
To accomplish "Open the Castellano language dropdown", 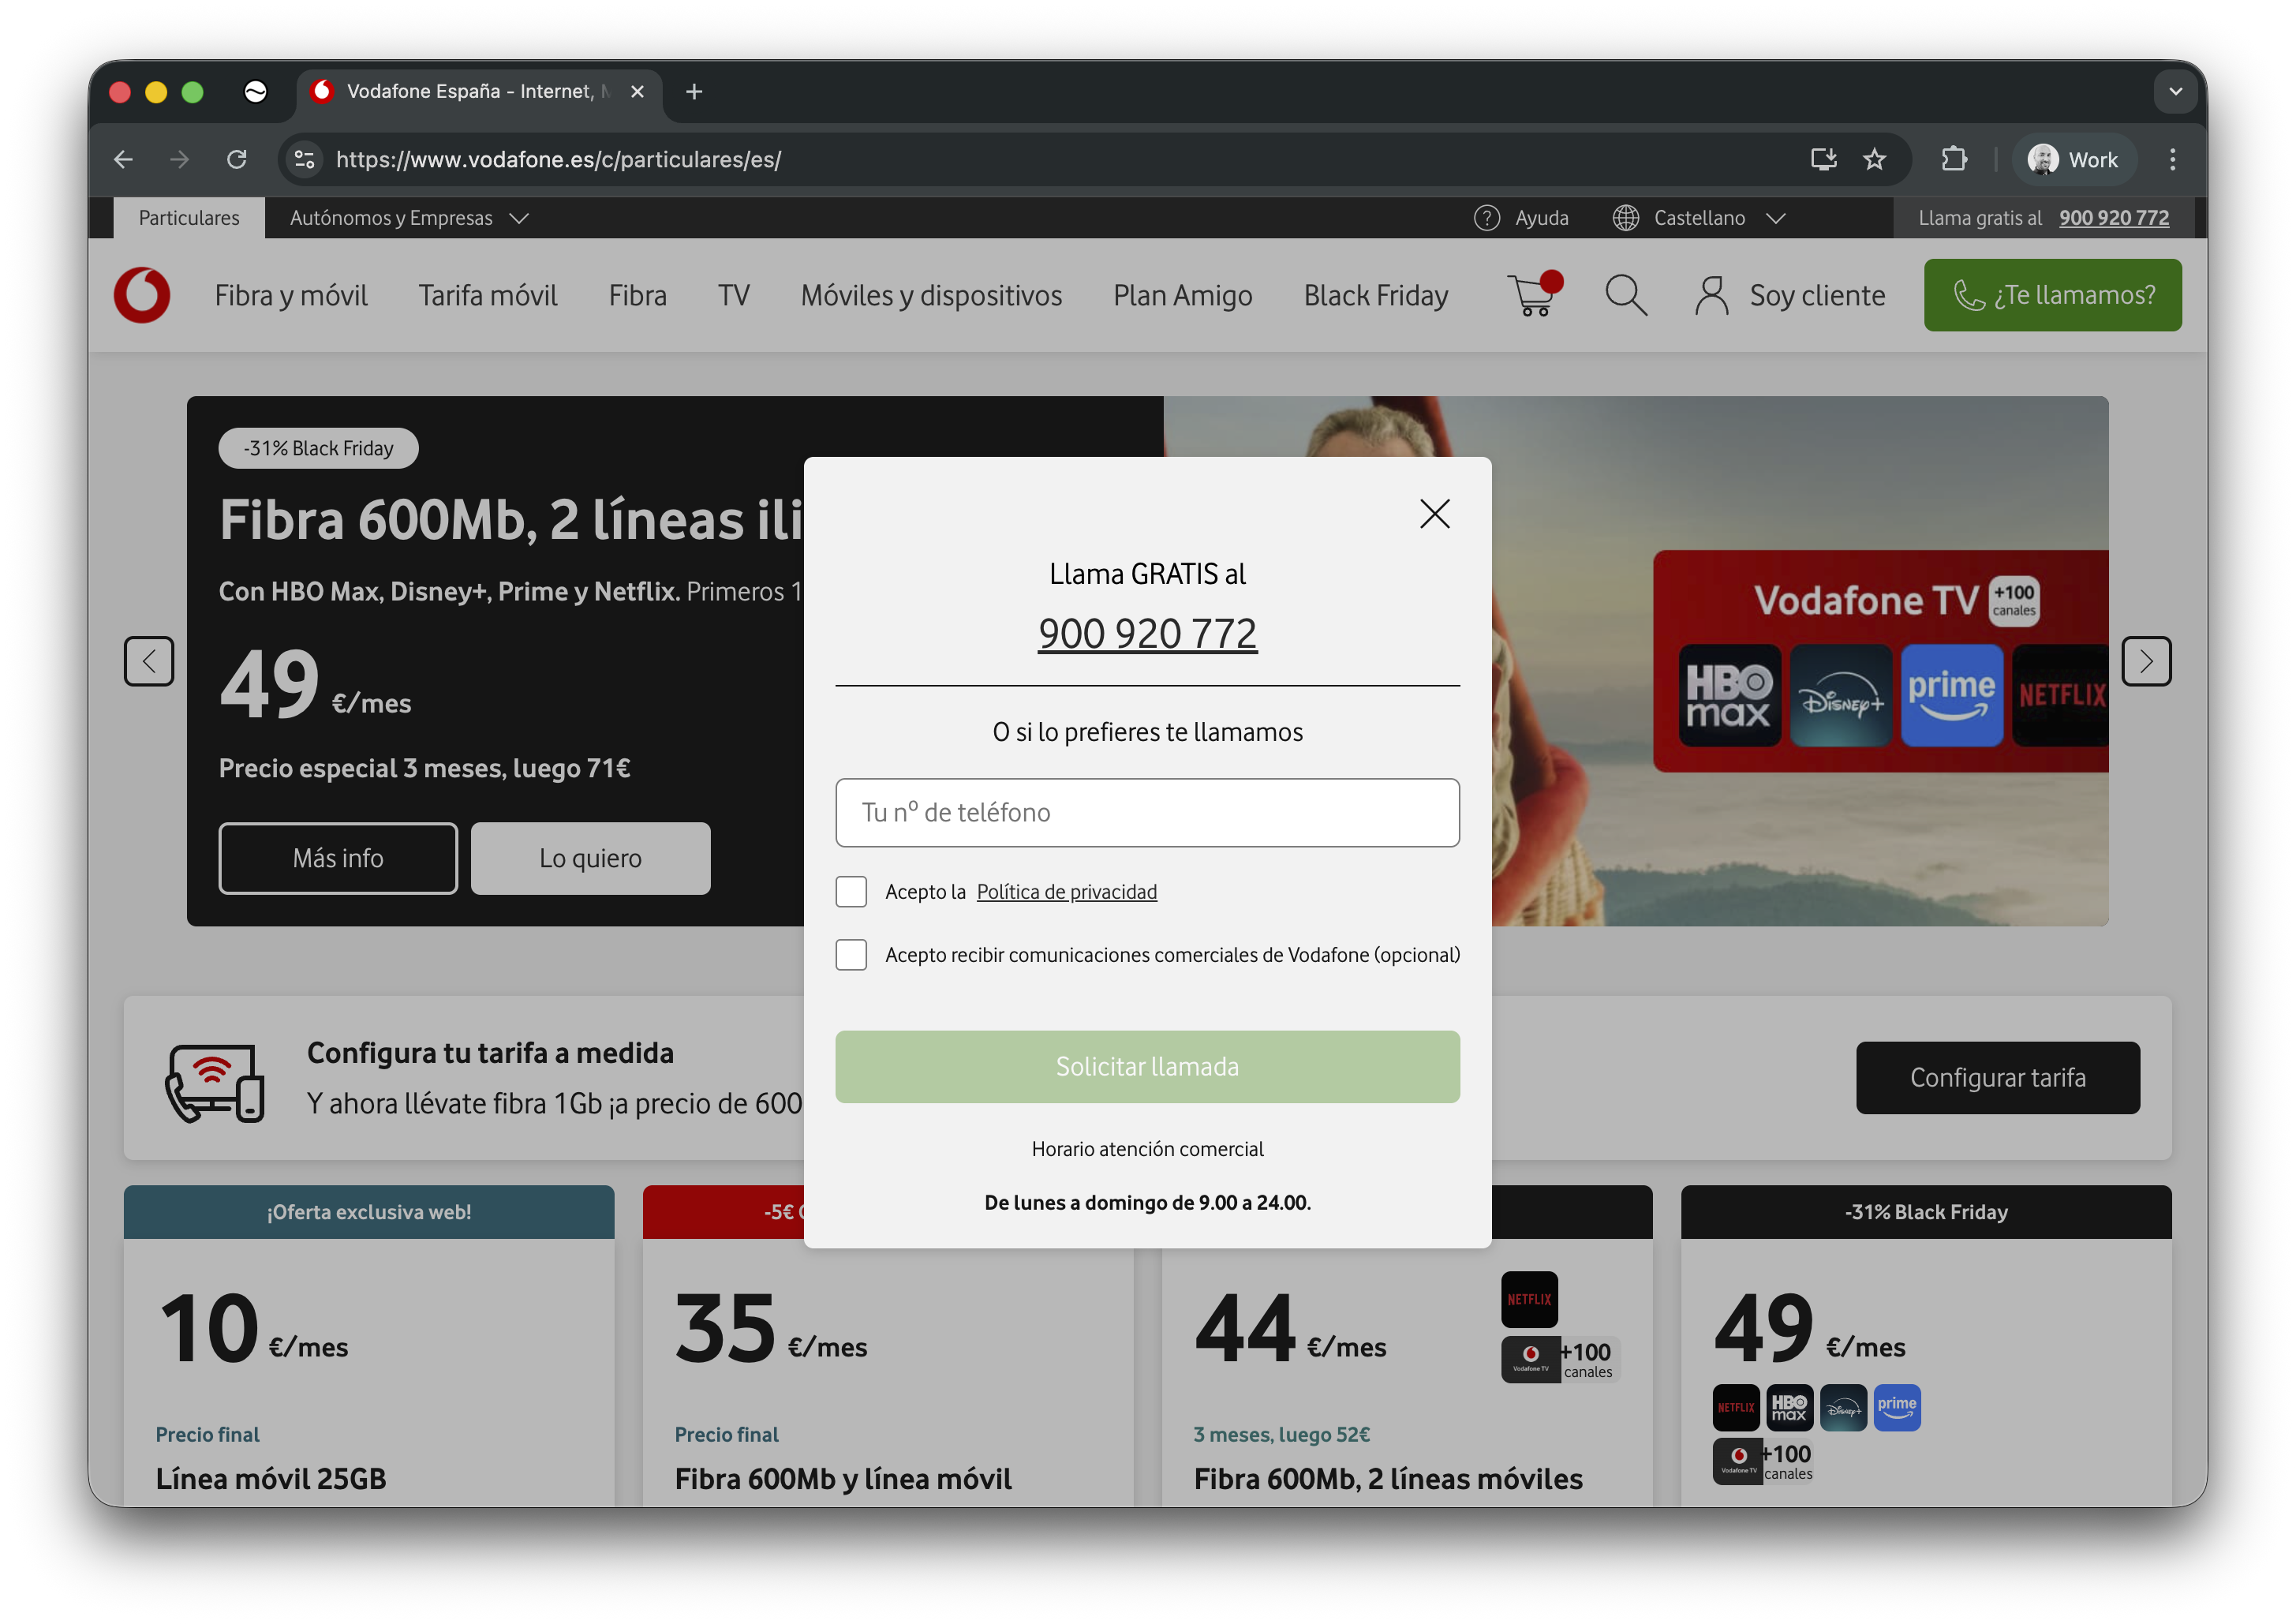I will [x=1699, y=218].
